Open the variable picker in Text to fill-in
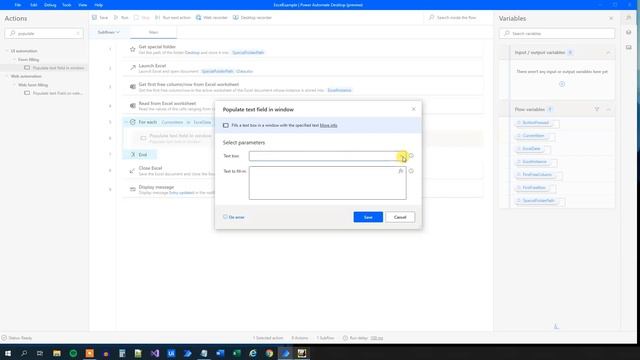The height and width of the screenshot is (360, 640). [x=401, y=171]
